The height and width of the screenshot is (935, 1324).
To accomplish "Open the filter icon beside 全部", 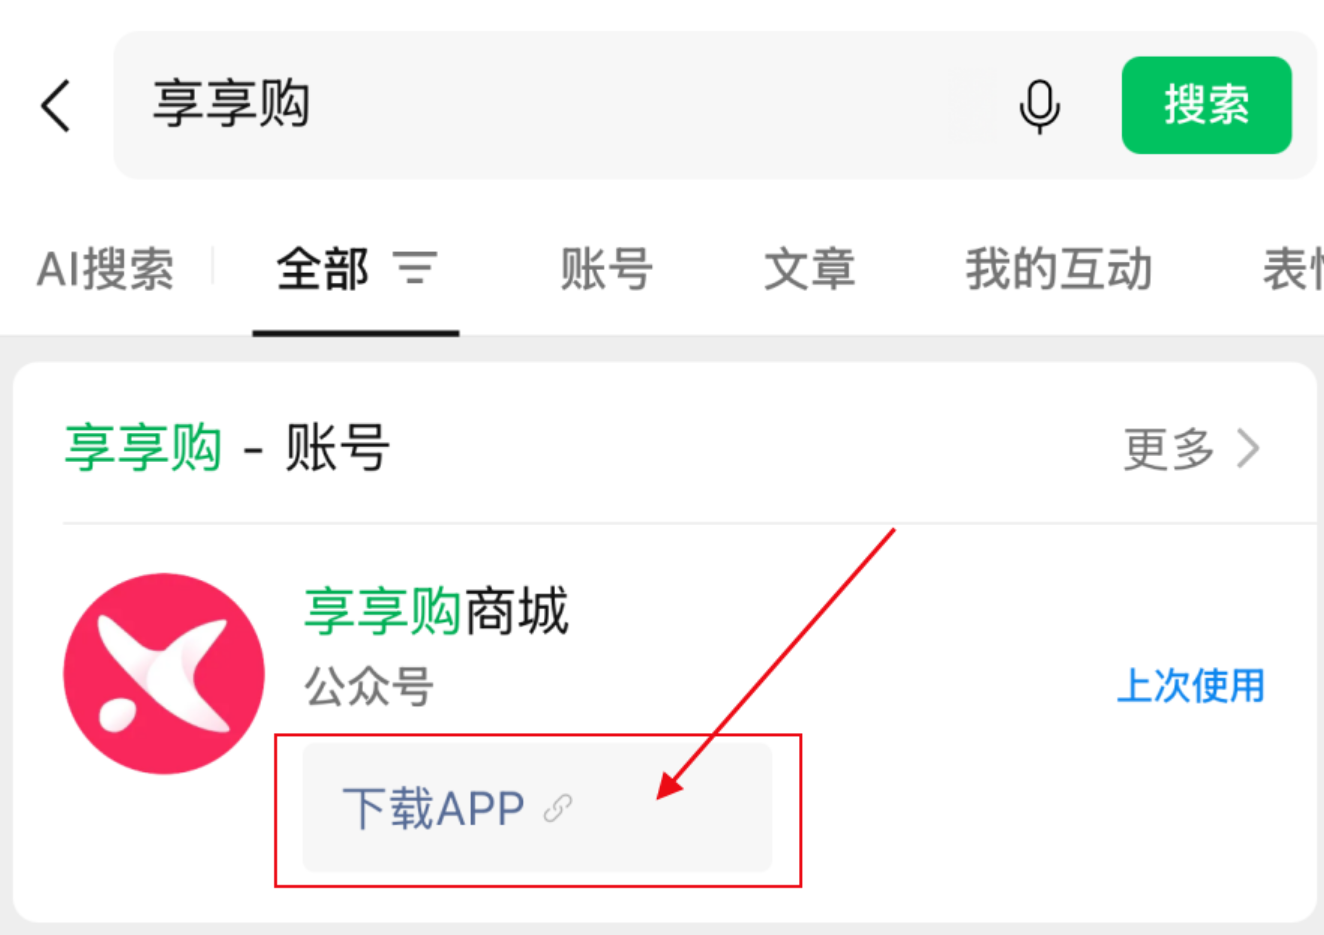I will tap(415, 268).
